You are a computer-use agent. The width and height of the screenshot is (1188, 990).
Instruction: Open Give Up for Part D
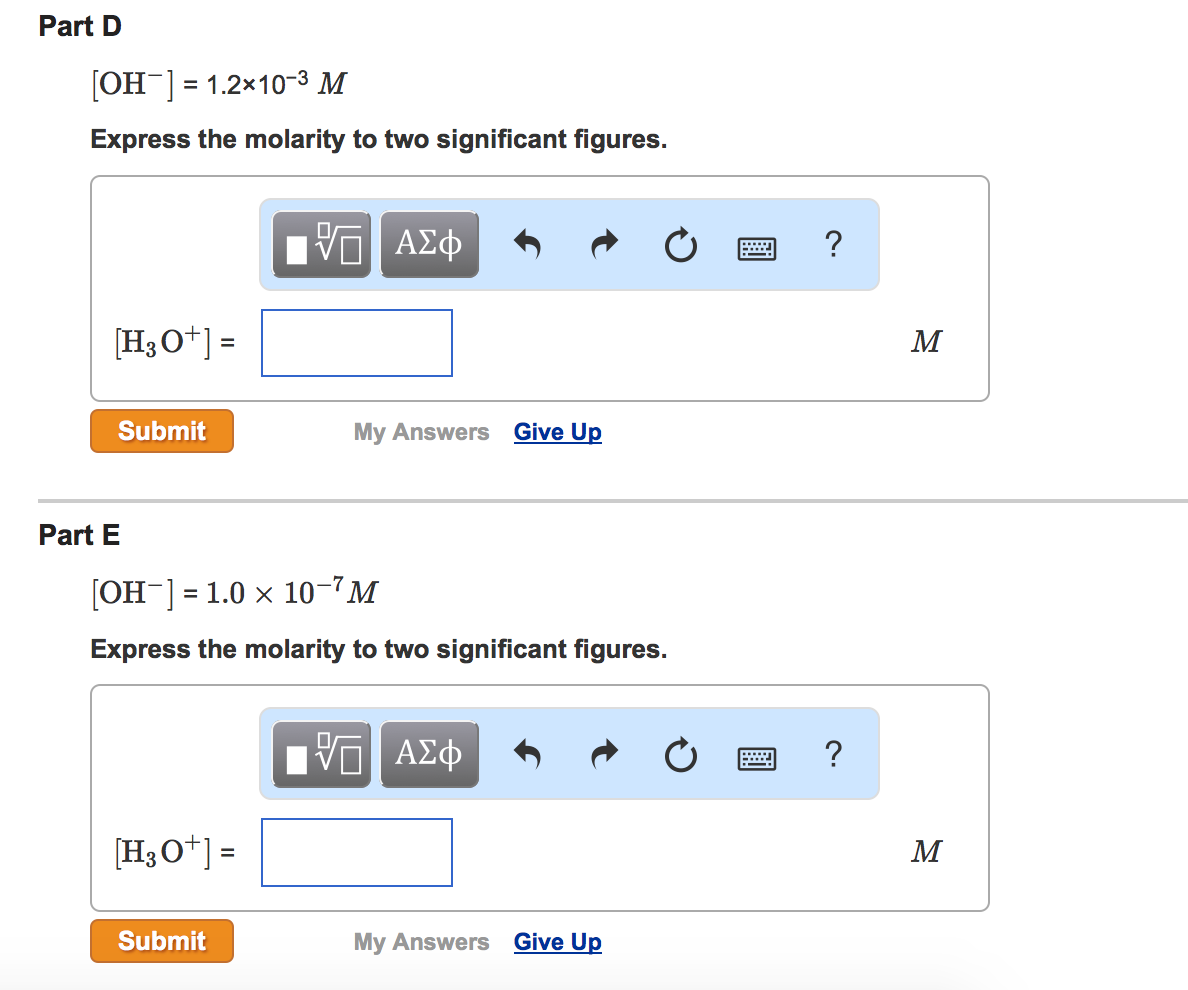point(557,431)
